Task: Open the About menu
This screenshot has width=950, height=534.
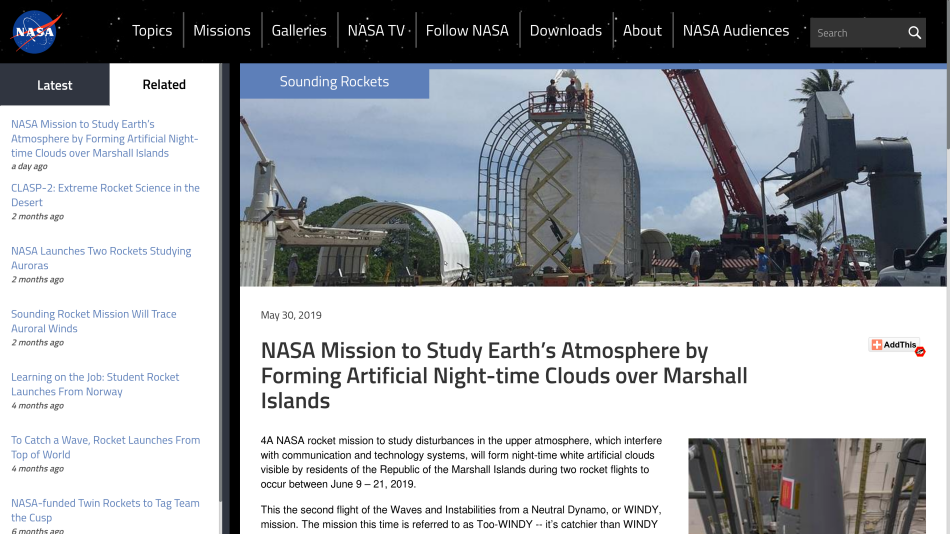Action: (642, 30)
